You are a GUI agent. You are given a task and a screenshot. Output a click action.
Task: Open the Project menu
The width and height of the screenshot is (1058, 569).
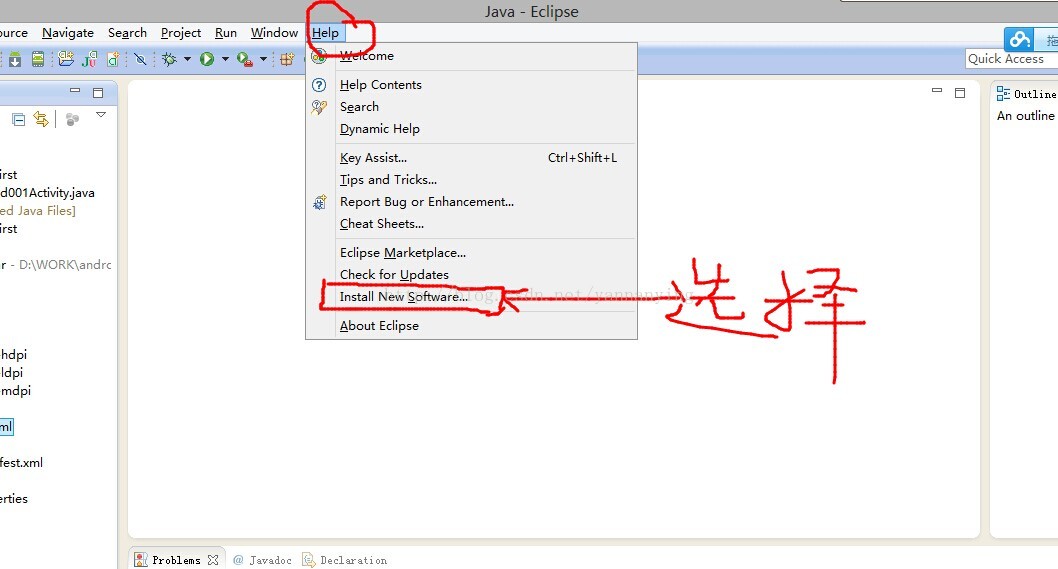point(181,32)
